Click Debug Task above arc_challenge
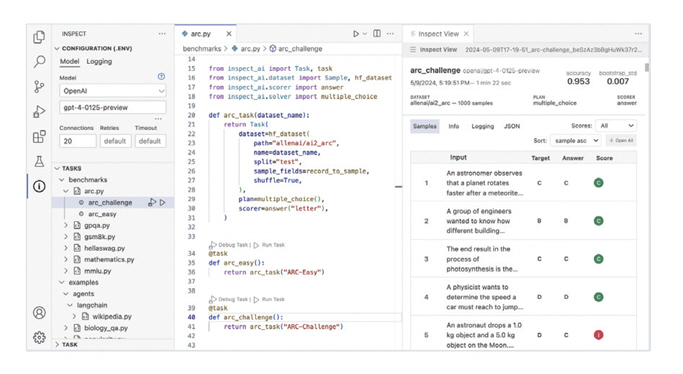 233,299
